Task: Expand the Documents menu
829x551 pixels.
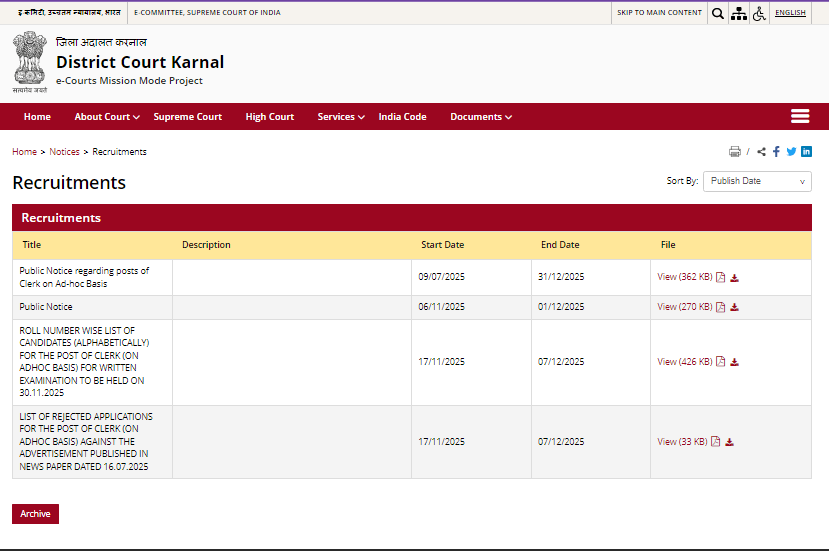Action: coord(481,116)
